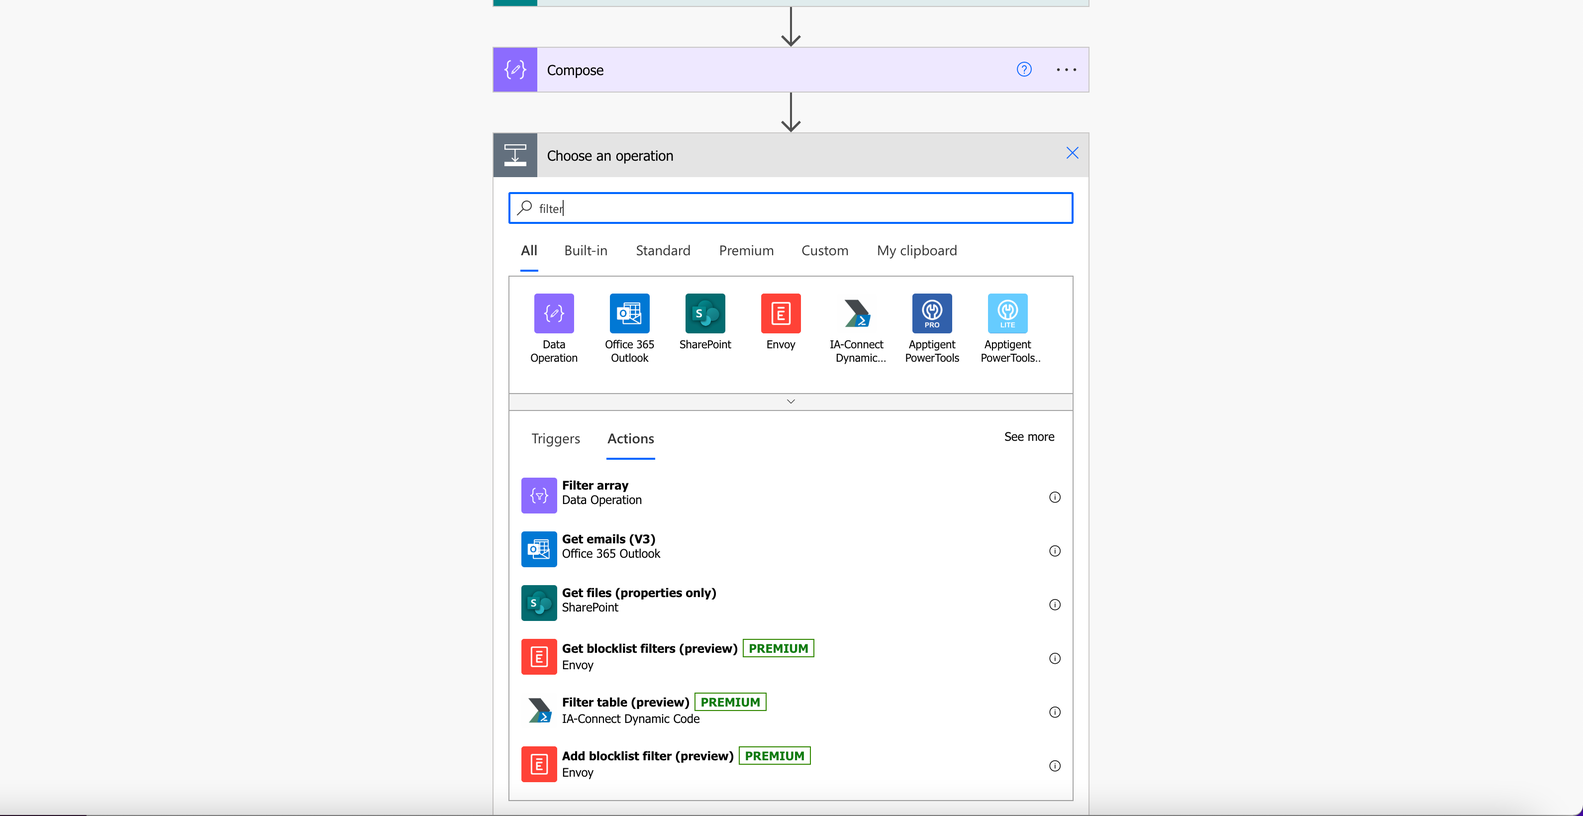Close the Choose an operation panel
The height and width of the screenshot is (816, 1583).
click(1072, 153)
